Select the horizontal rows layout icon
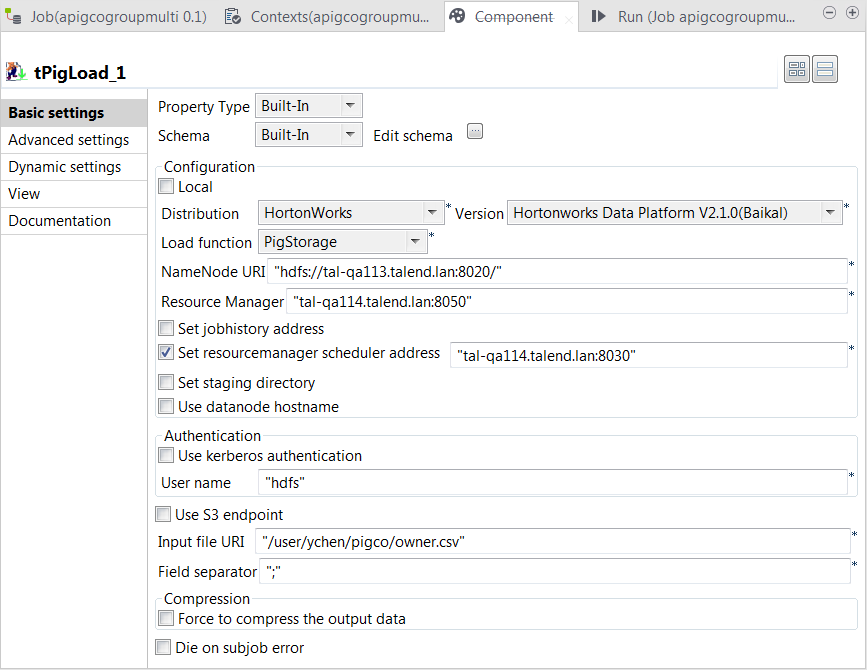The image size is (867, 670). (825, 68)
